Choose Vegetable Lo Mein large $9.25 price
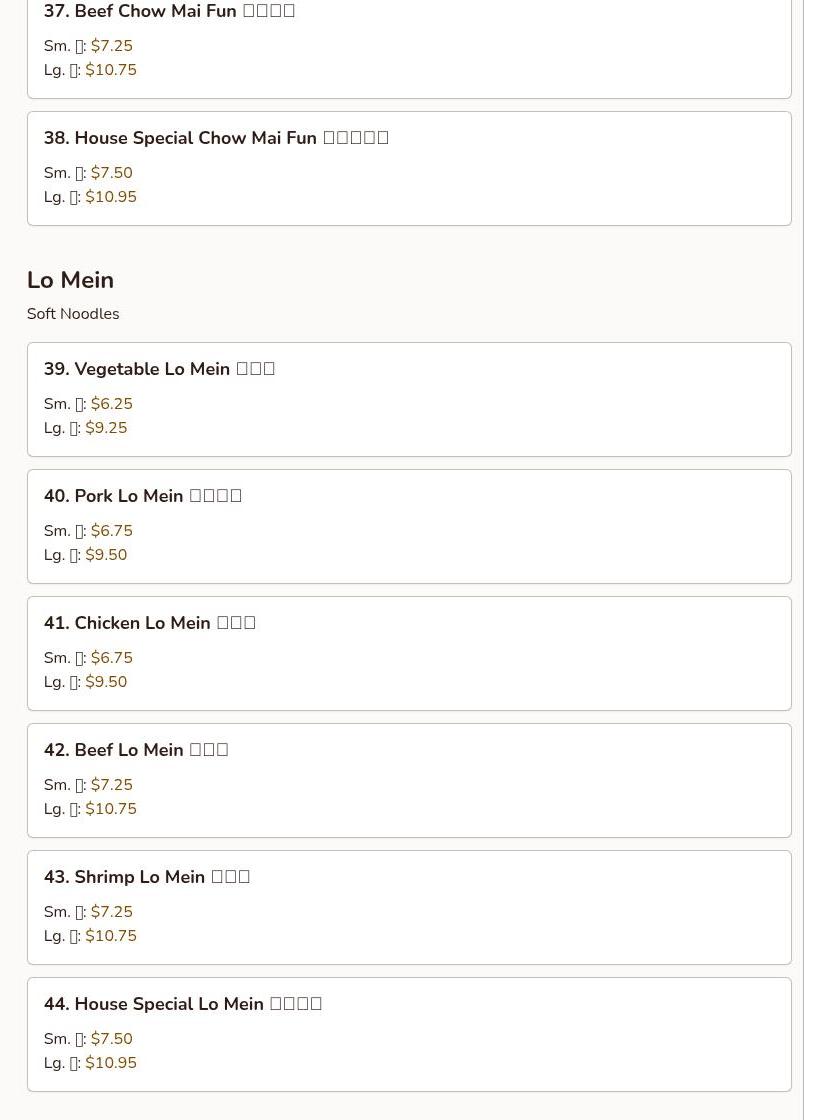Viewport: 824px width, 1120px height. pos(106,428)
